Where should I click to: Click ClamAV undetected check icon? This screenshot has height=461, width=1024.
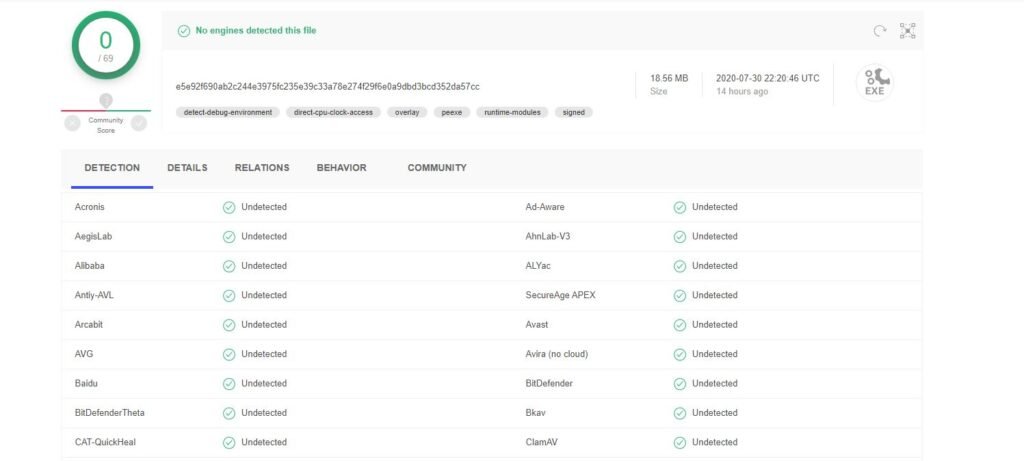pyautogui.click(x=680, y=442)
